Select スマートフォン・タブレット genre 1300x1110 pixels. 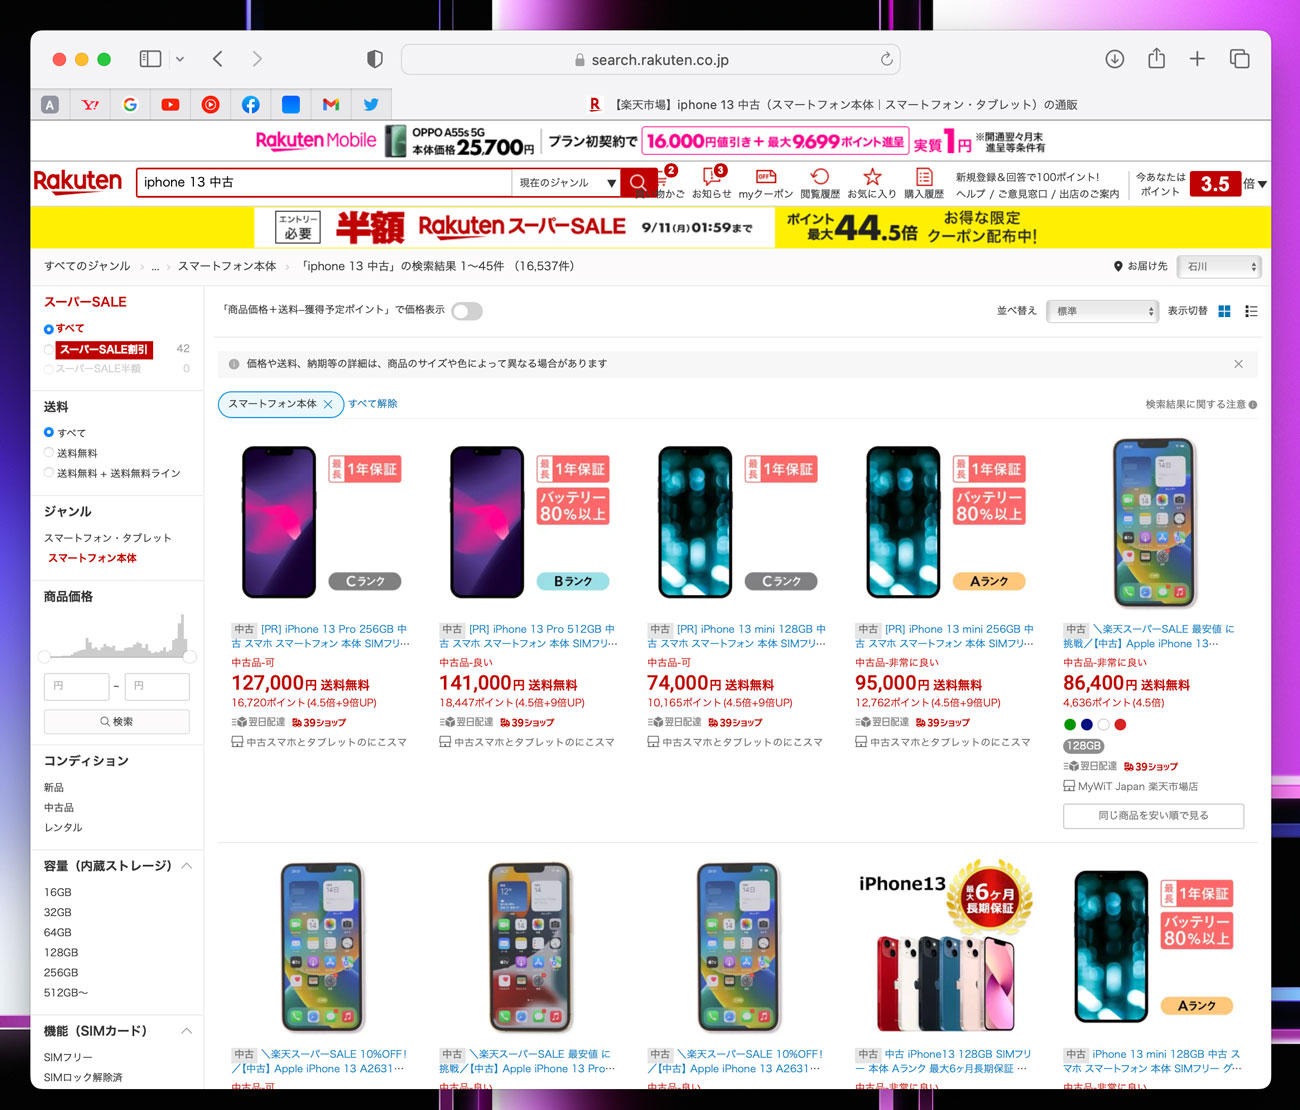(x=108, y=538)
